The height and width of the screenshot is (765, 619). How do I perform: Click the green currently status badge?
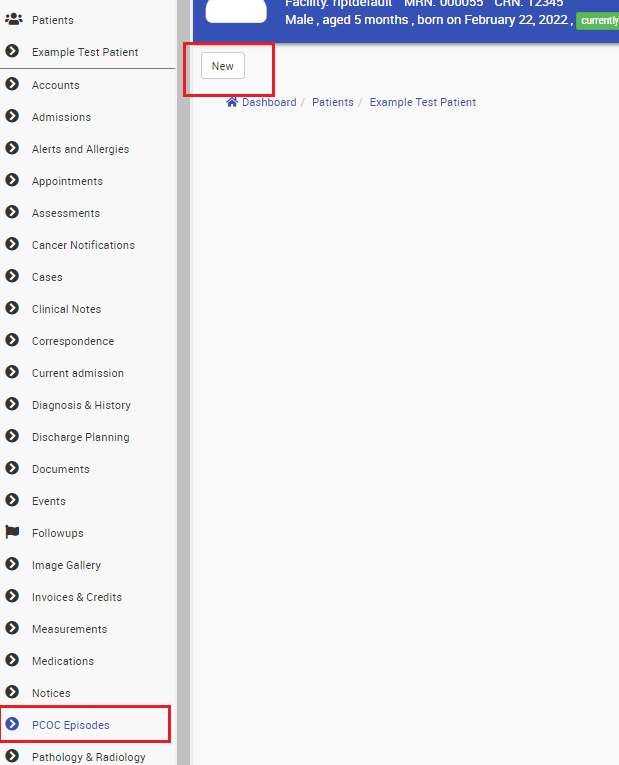point(598,20)
